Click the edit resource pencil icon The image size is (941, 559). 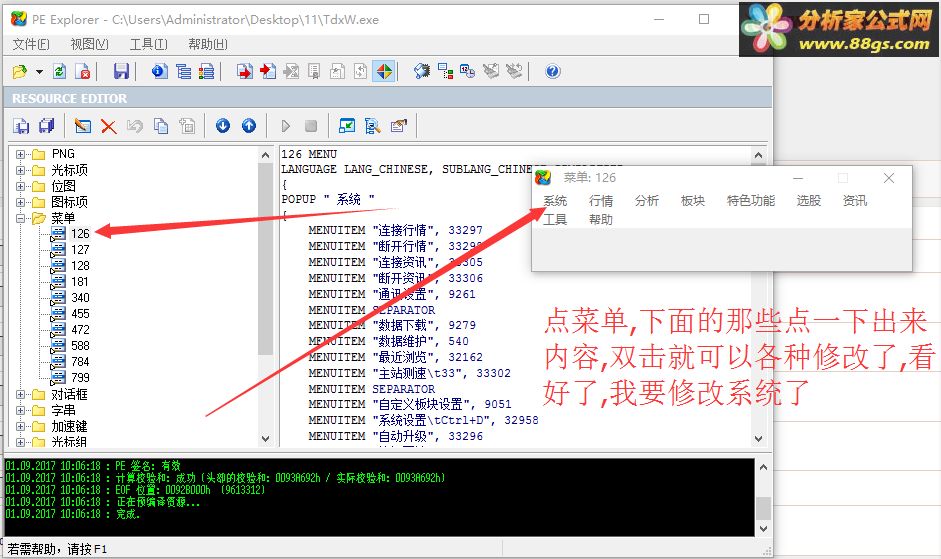click(82, 126)
